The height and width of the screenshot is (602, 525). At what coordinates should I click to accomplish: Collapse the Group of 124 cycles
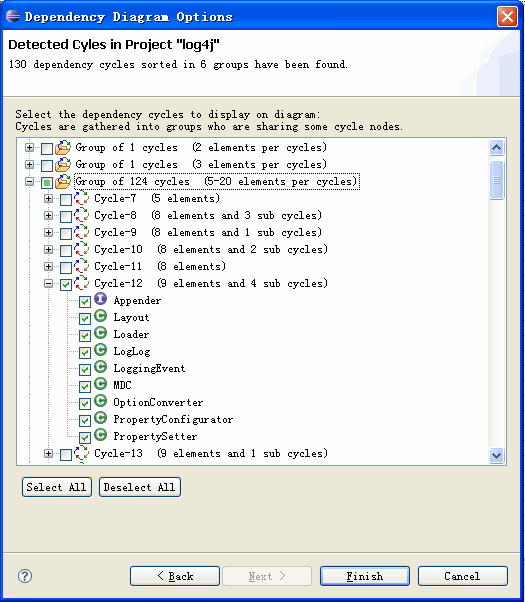29,182
